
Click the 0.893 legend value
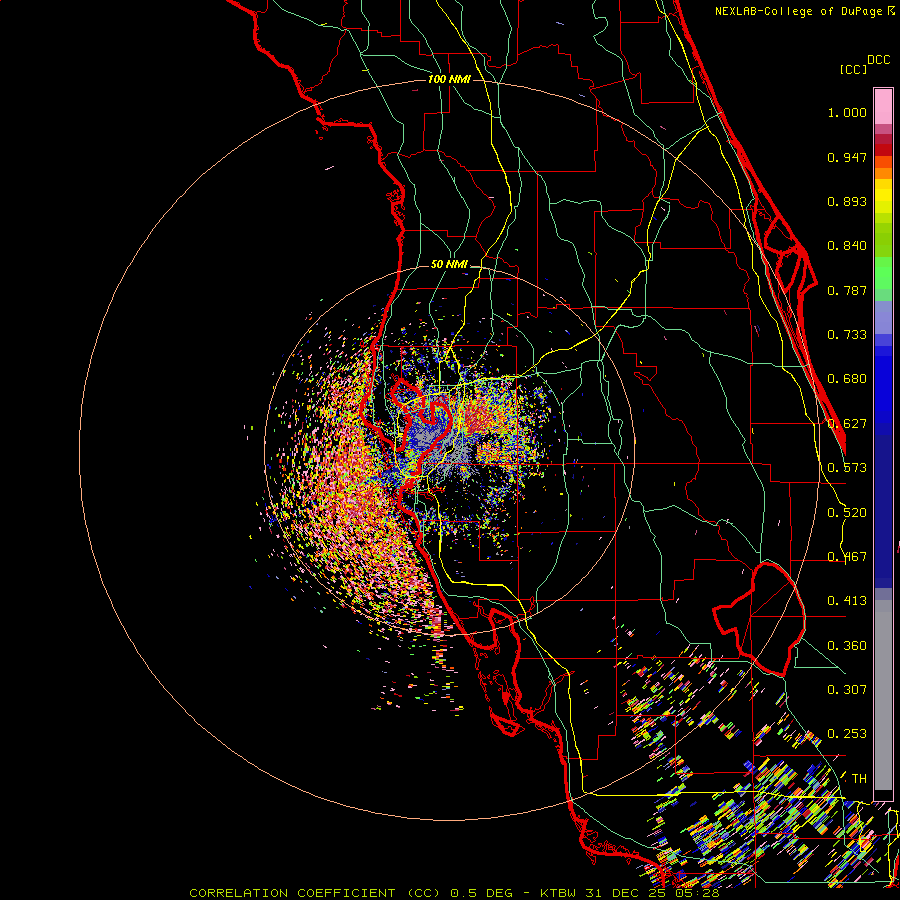(847, 201)
